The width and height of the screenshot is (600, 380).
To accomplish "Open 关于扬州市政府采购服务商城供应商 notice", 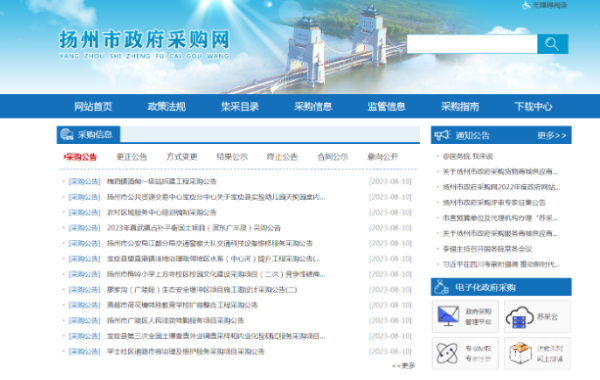I will coord(500,233).
